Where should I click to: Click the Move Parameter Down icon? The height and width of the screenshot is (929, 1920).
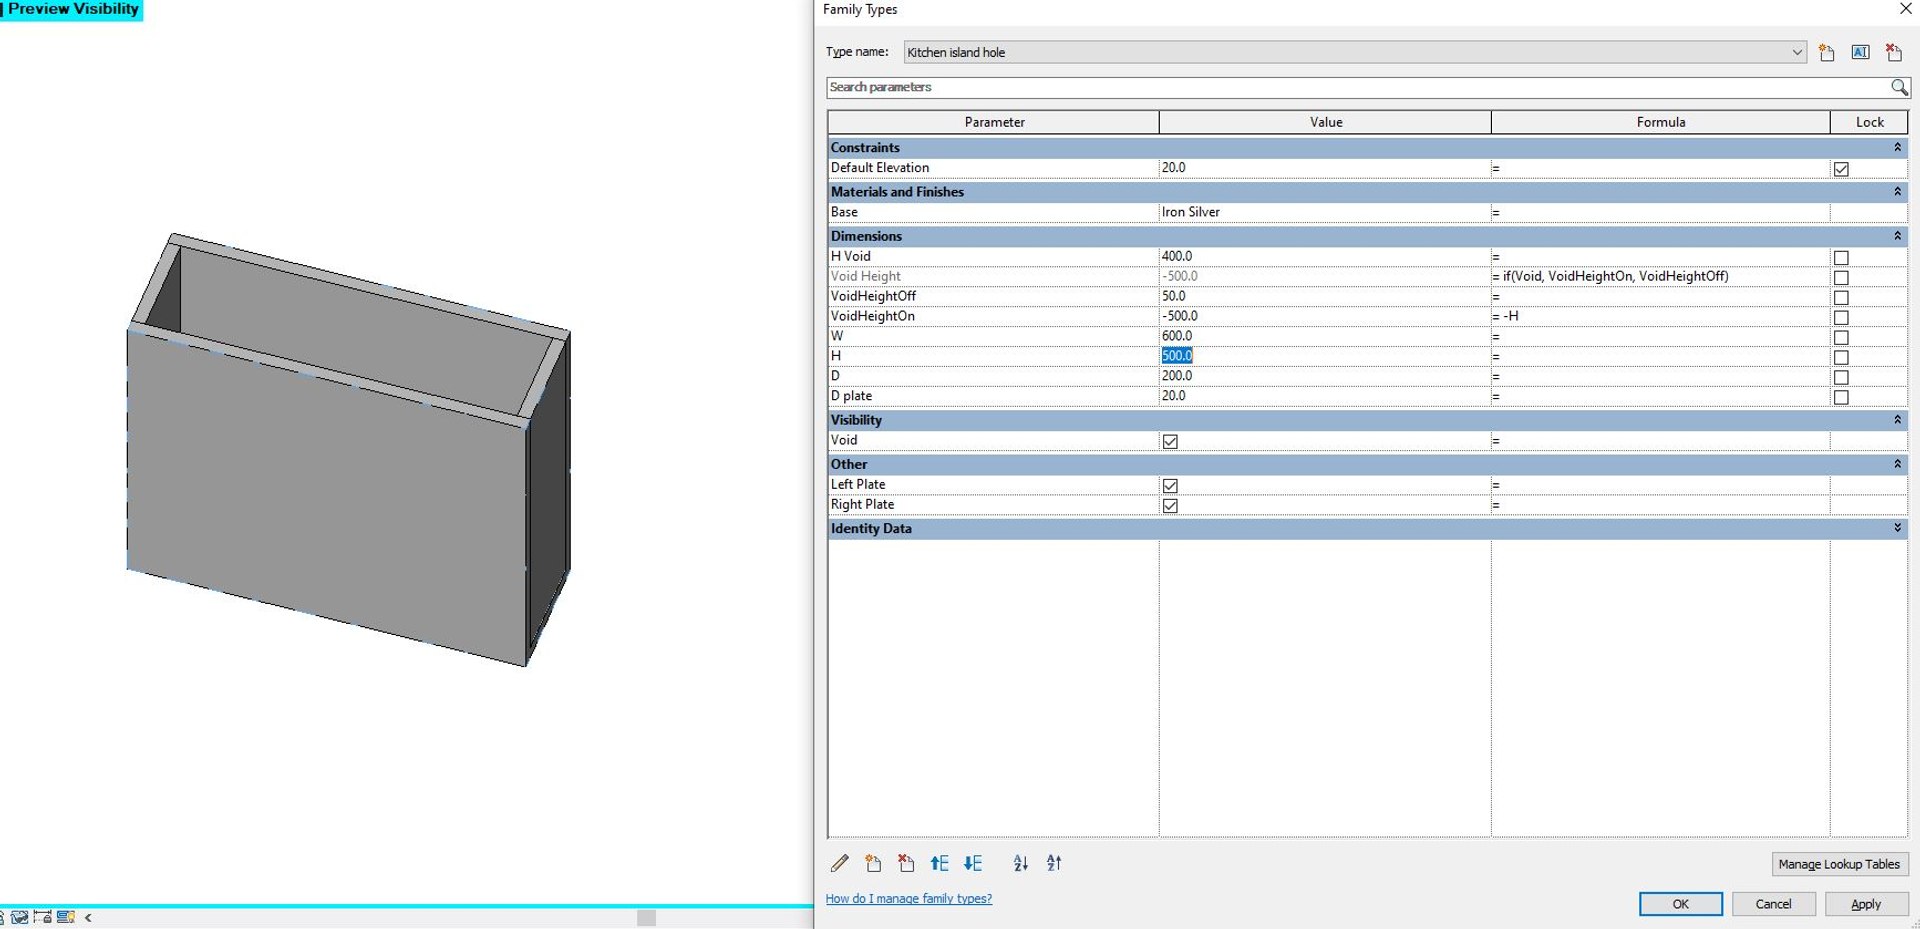point(973,863)
